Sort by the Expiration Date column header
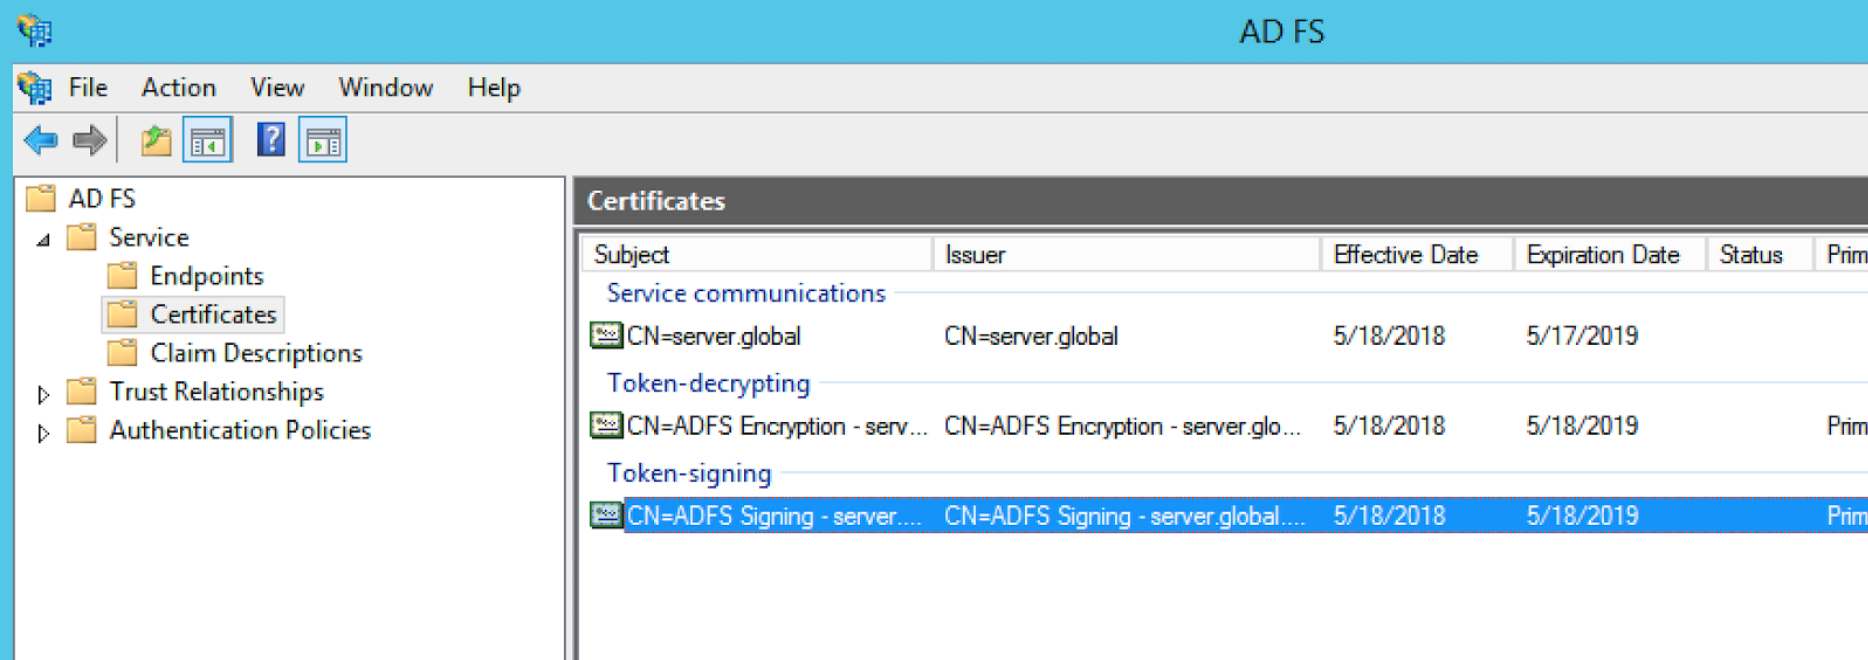This screenshot has width=1868, height=660. point(1602,255)
